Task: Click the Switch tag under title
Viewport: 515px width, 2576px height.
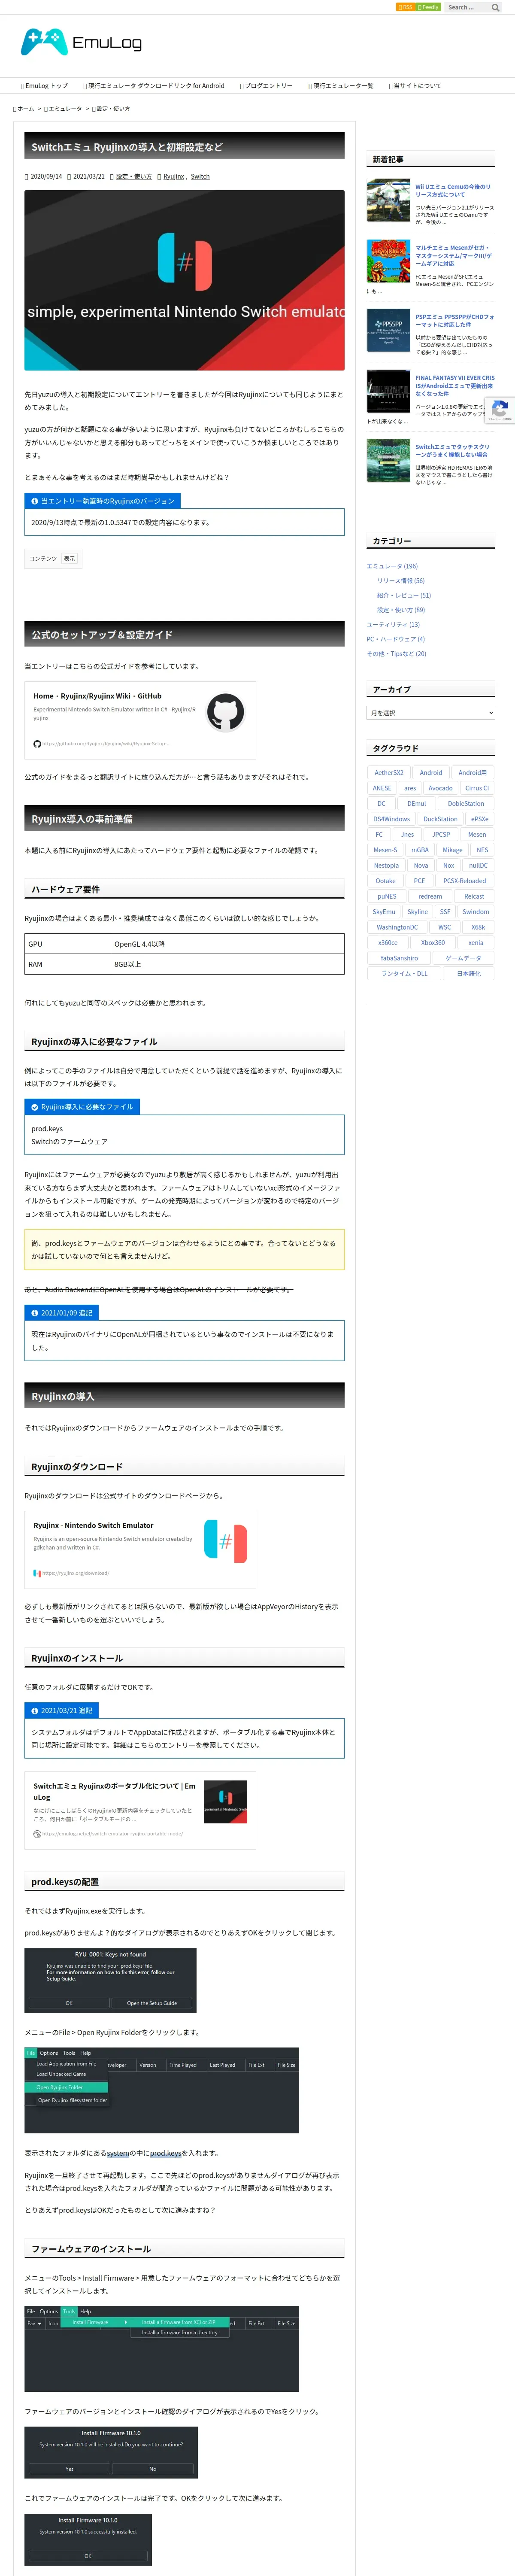Action: [x=200, y=176]
